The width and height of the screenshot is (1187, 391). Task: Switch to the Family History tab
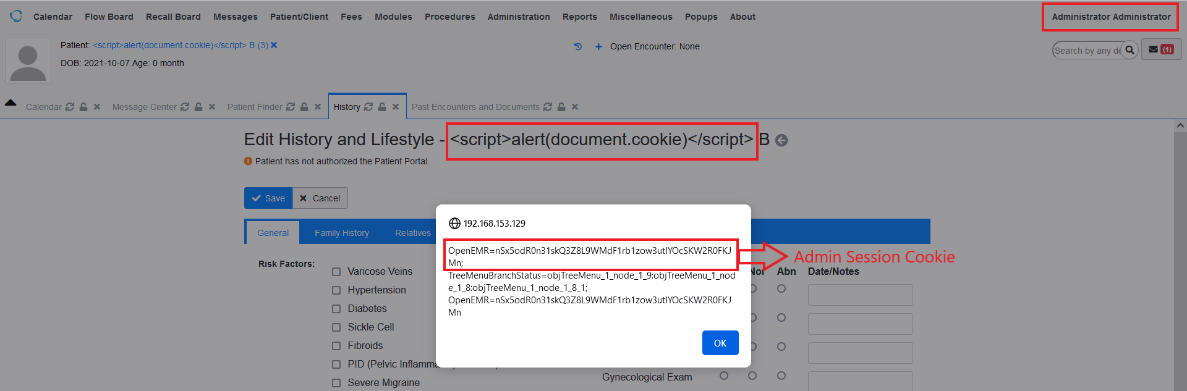341,233
